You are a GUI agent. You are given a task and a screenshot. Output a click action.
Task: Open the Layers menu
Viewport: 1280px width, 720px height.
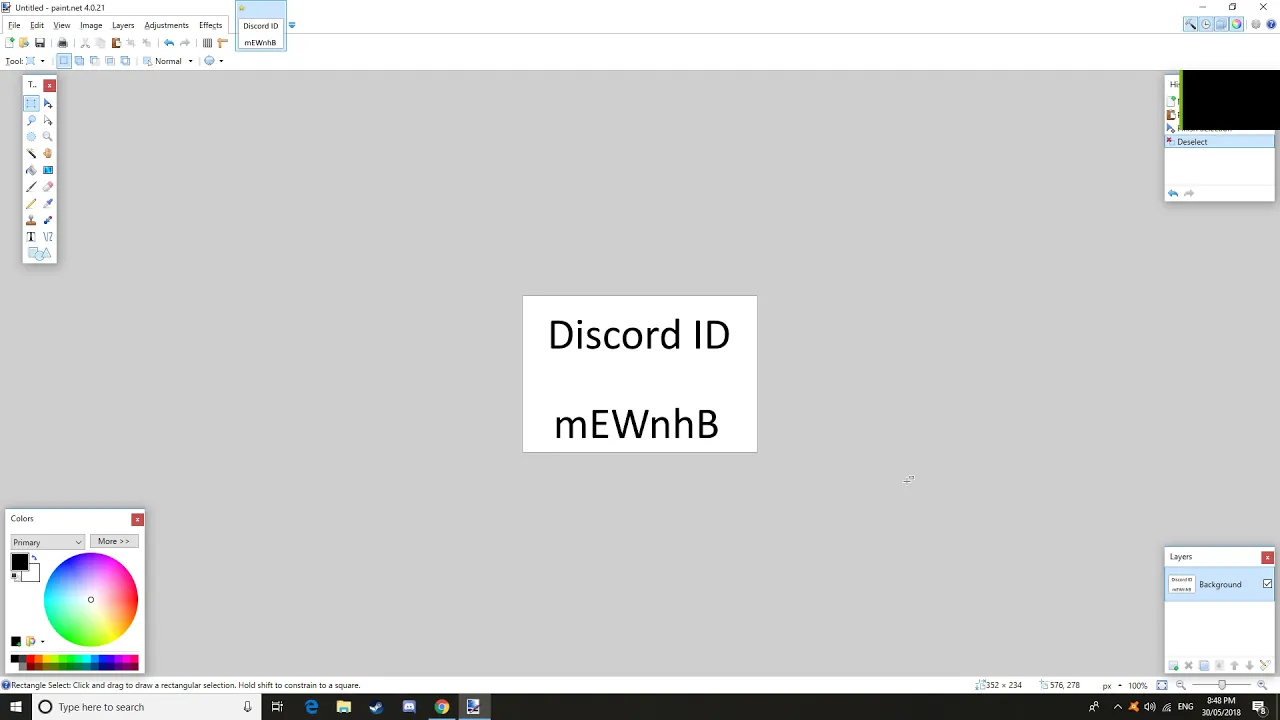(x=123, y=25)
